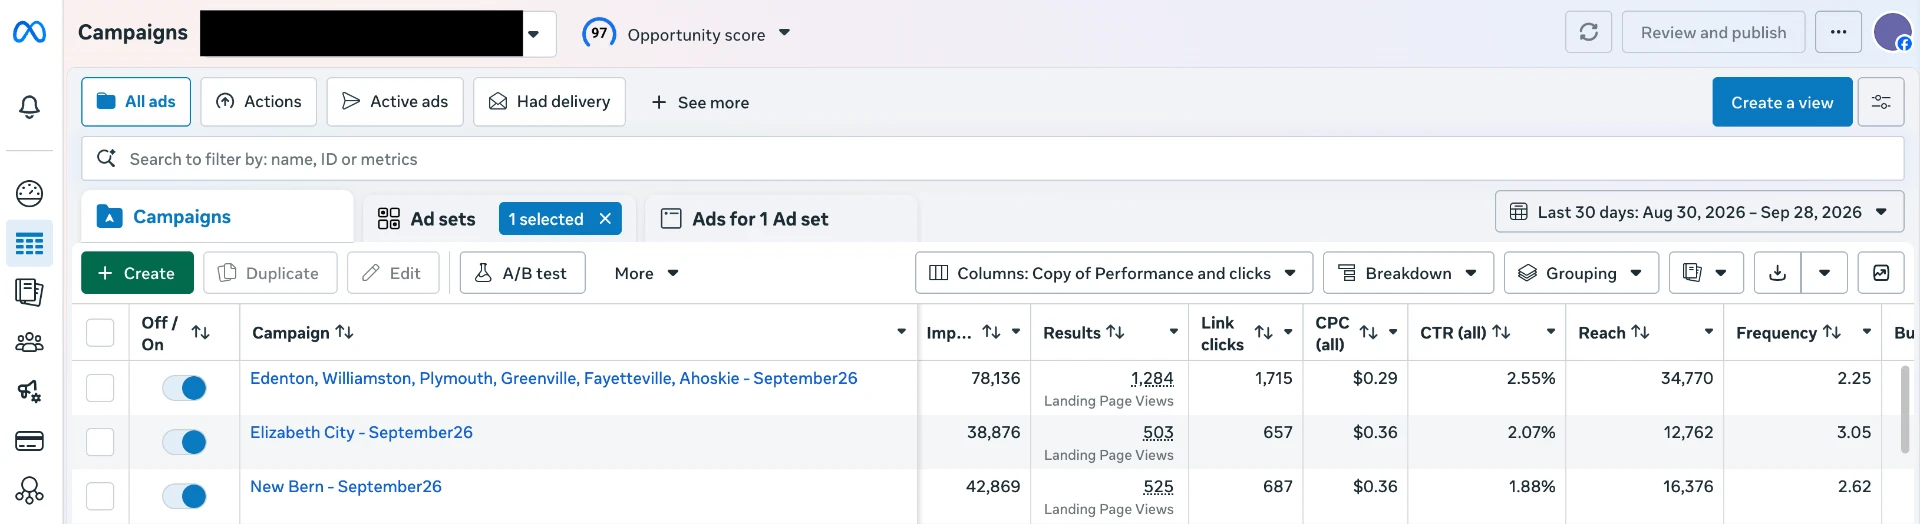Image resolution: width=1920 pixels, height=524 pixels.
Task: Export table data with download icon
Action: coord(1778,273)
